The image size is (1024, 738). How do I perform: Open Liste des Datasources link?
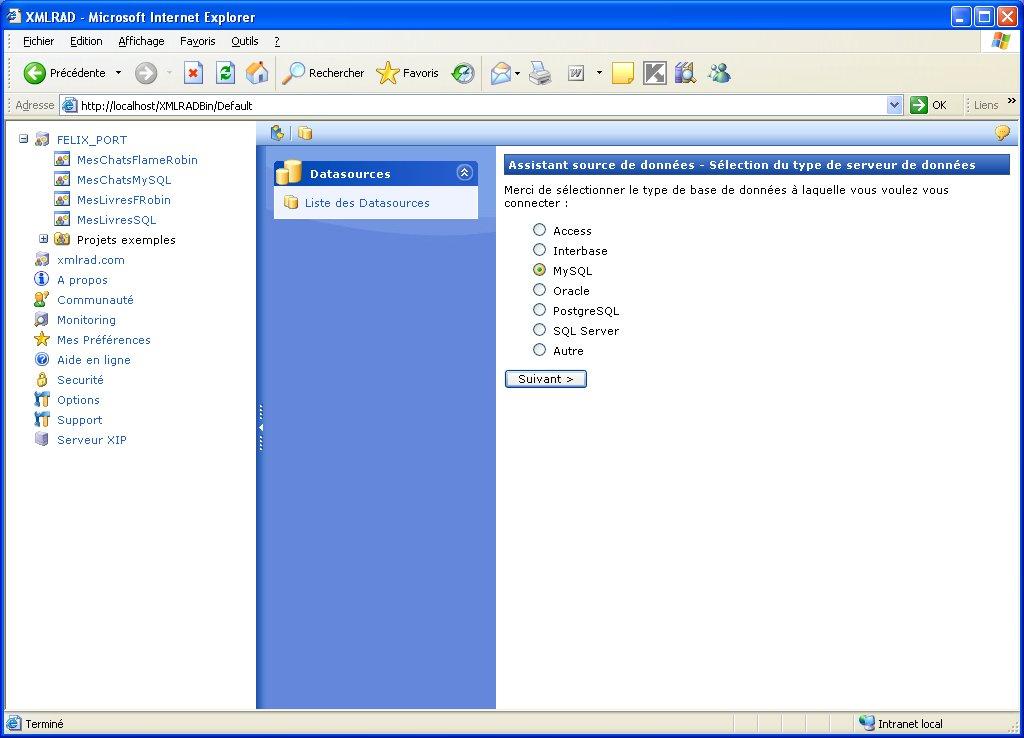pos(366,203)
